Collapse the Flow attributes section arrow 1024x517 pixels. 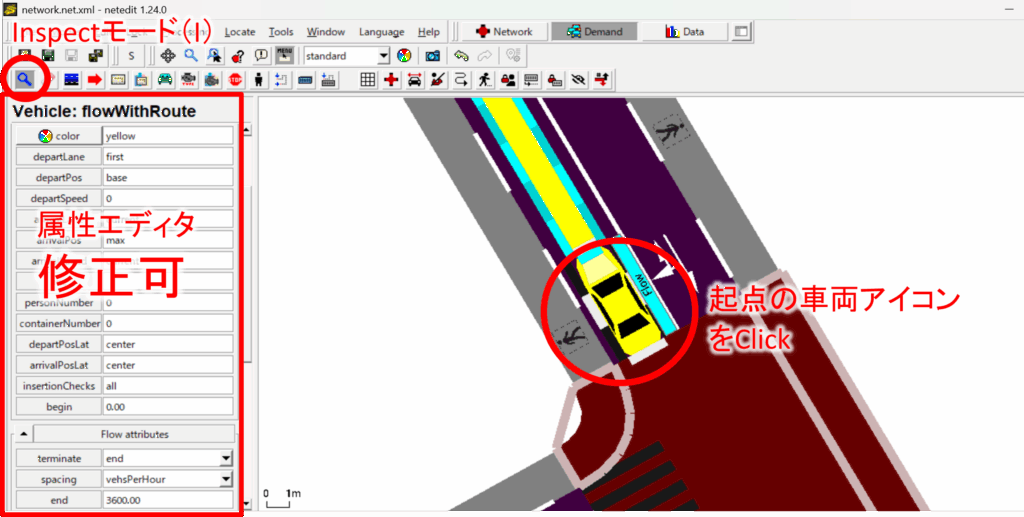pos(24,434)
